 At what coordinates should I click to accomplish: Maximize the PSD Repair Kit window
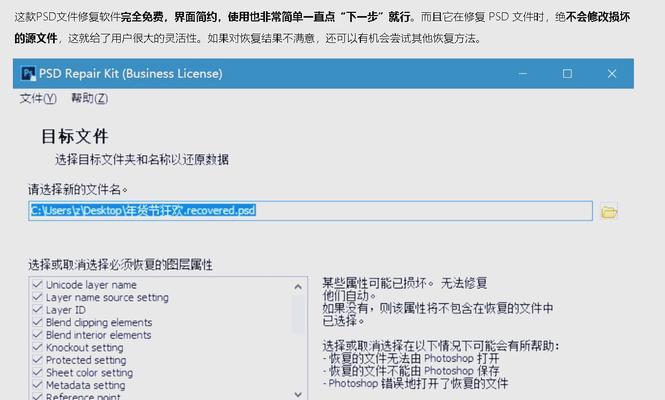pos(567,74)
